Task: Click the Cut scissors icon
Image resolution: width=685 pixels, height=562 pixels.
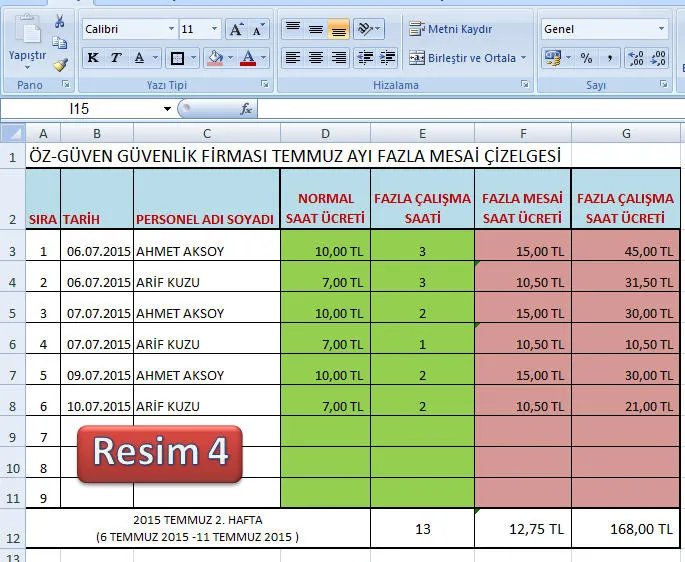Action: [x=59, y=22]
